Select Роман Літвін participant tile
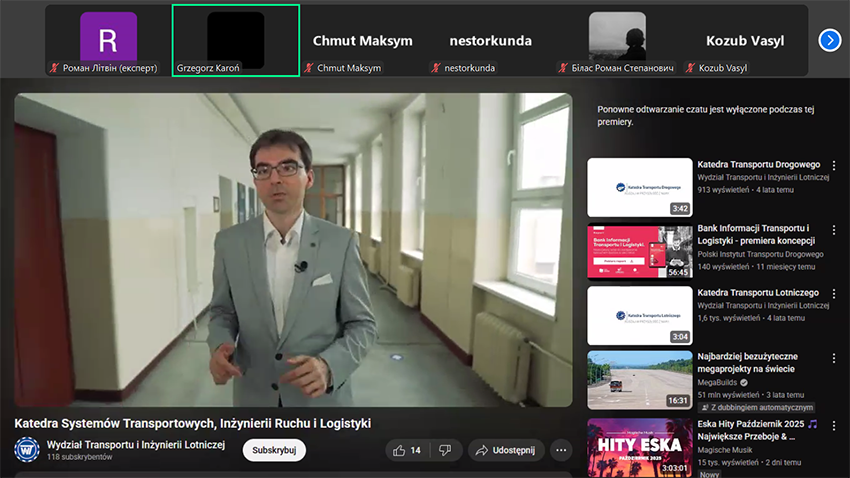Image resolution: width=850 pixels, height=478 pixels. pos(108,40)
